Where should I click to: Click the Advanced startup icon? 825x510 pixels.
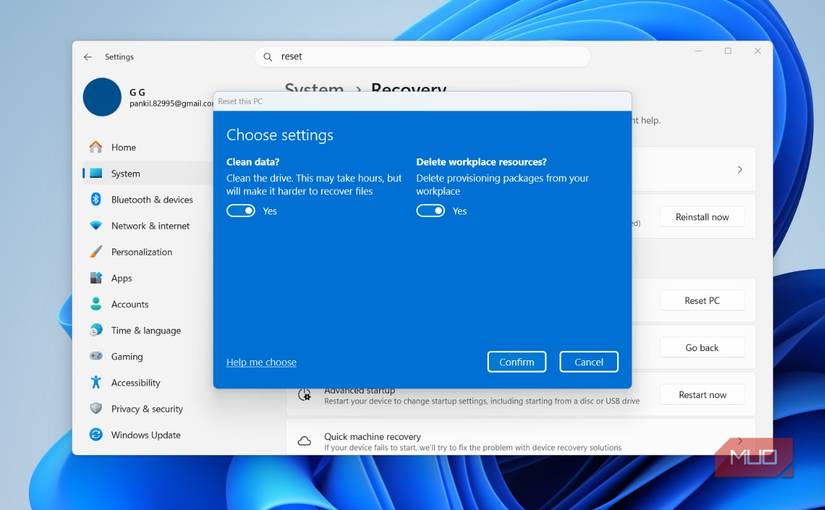304,394
